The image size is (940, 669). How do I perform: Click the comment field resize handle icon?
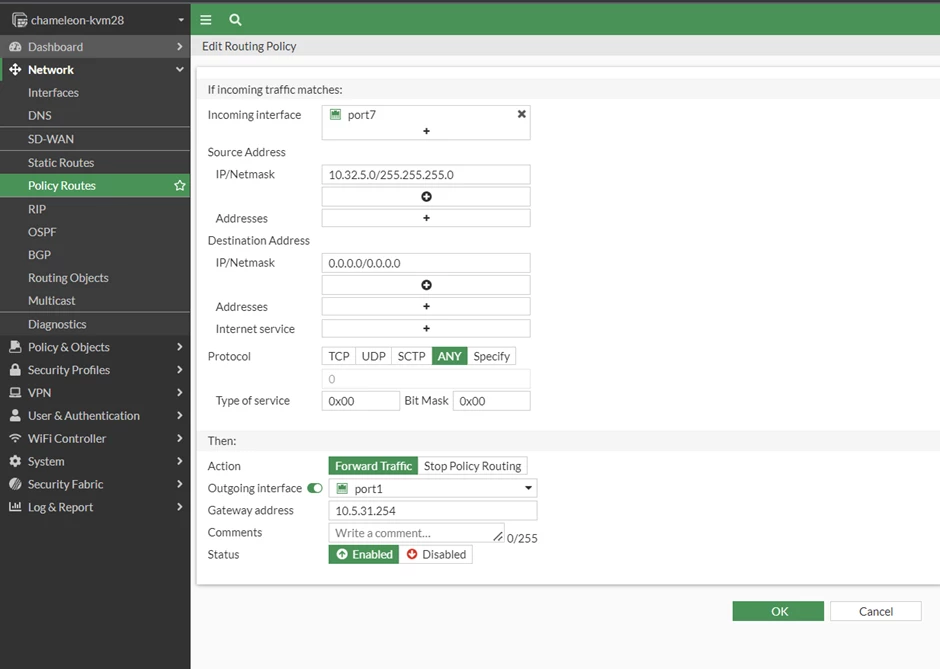coord(498,536)
